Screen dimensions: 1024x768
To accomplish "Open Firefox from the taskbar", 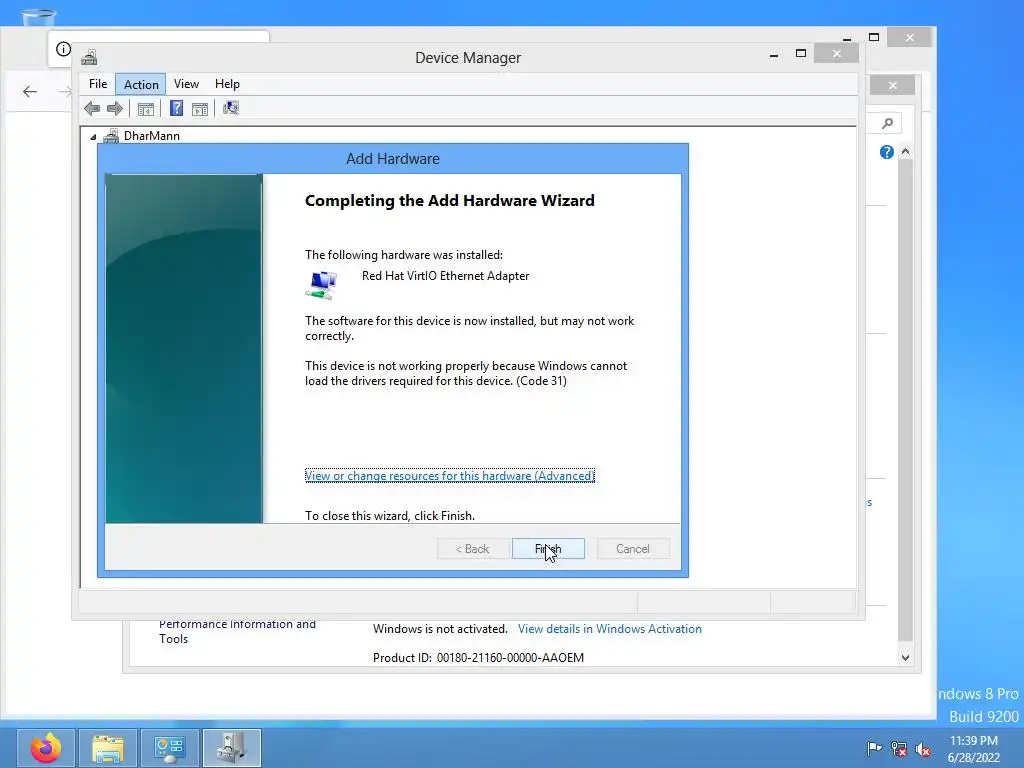I will tap(46, 748).
